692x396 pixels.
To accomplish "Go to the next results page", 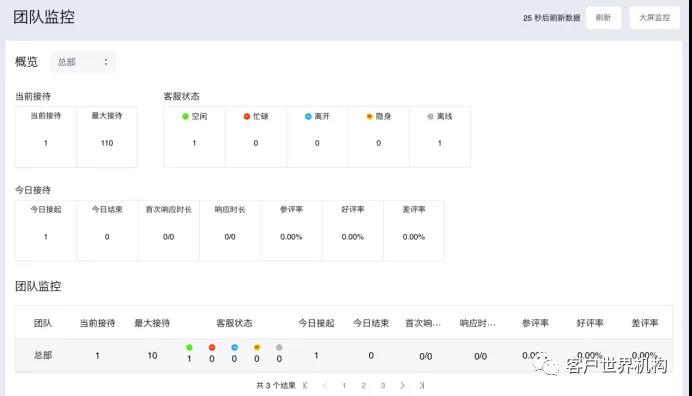I will [x=402, y=385].
